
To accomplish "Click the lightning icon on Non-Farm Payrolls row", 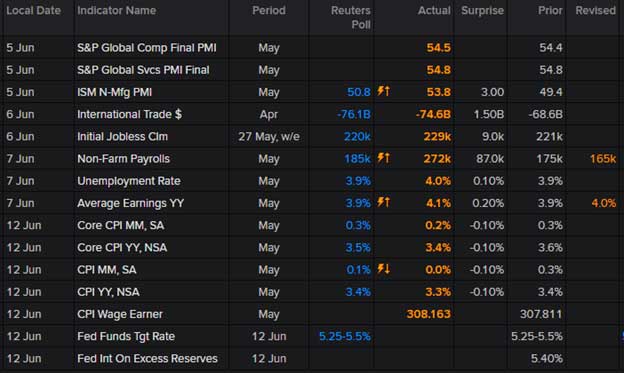I will pyautogui.click(x=383, y=158).
